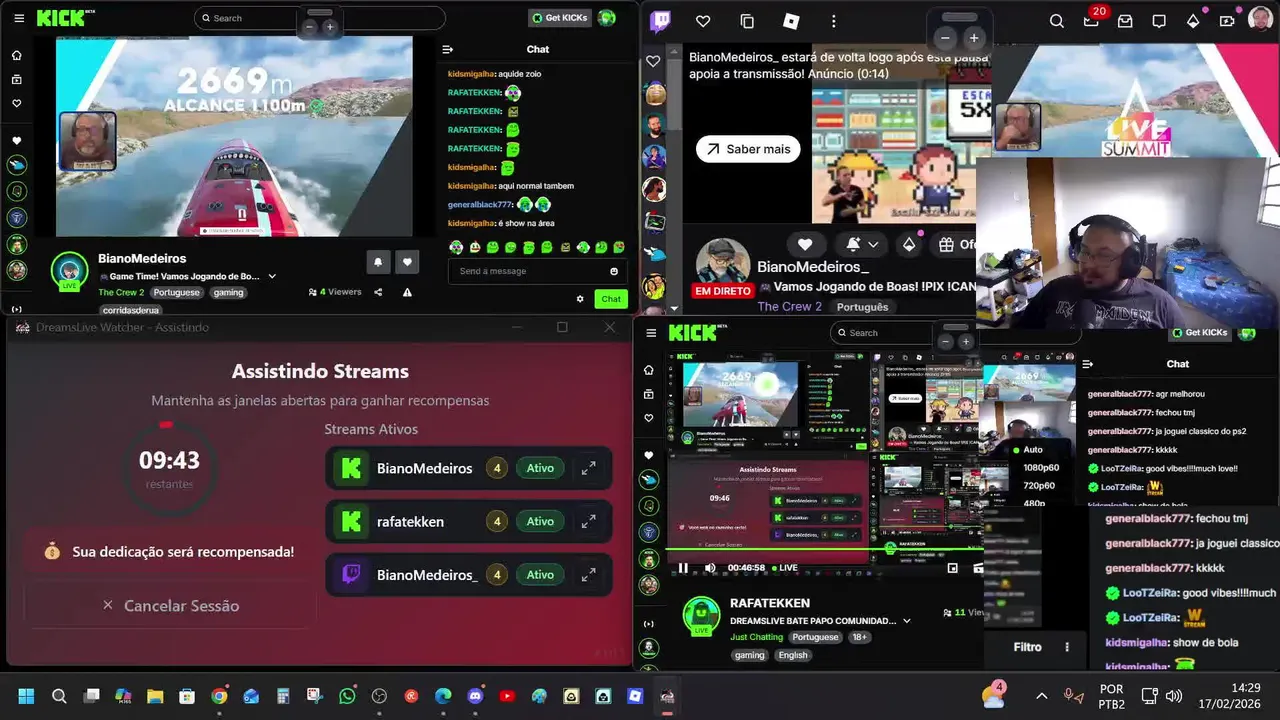Screen dimensions: 1280x720
Task: Open Twitch notifications inbox with badge 20
Action: click(x=1091, y=21)
